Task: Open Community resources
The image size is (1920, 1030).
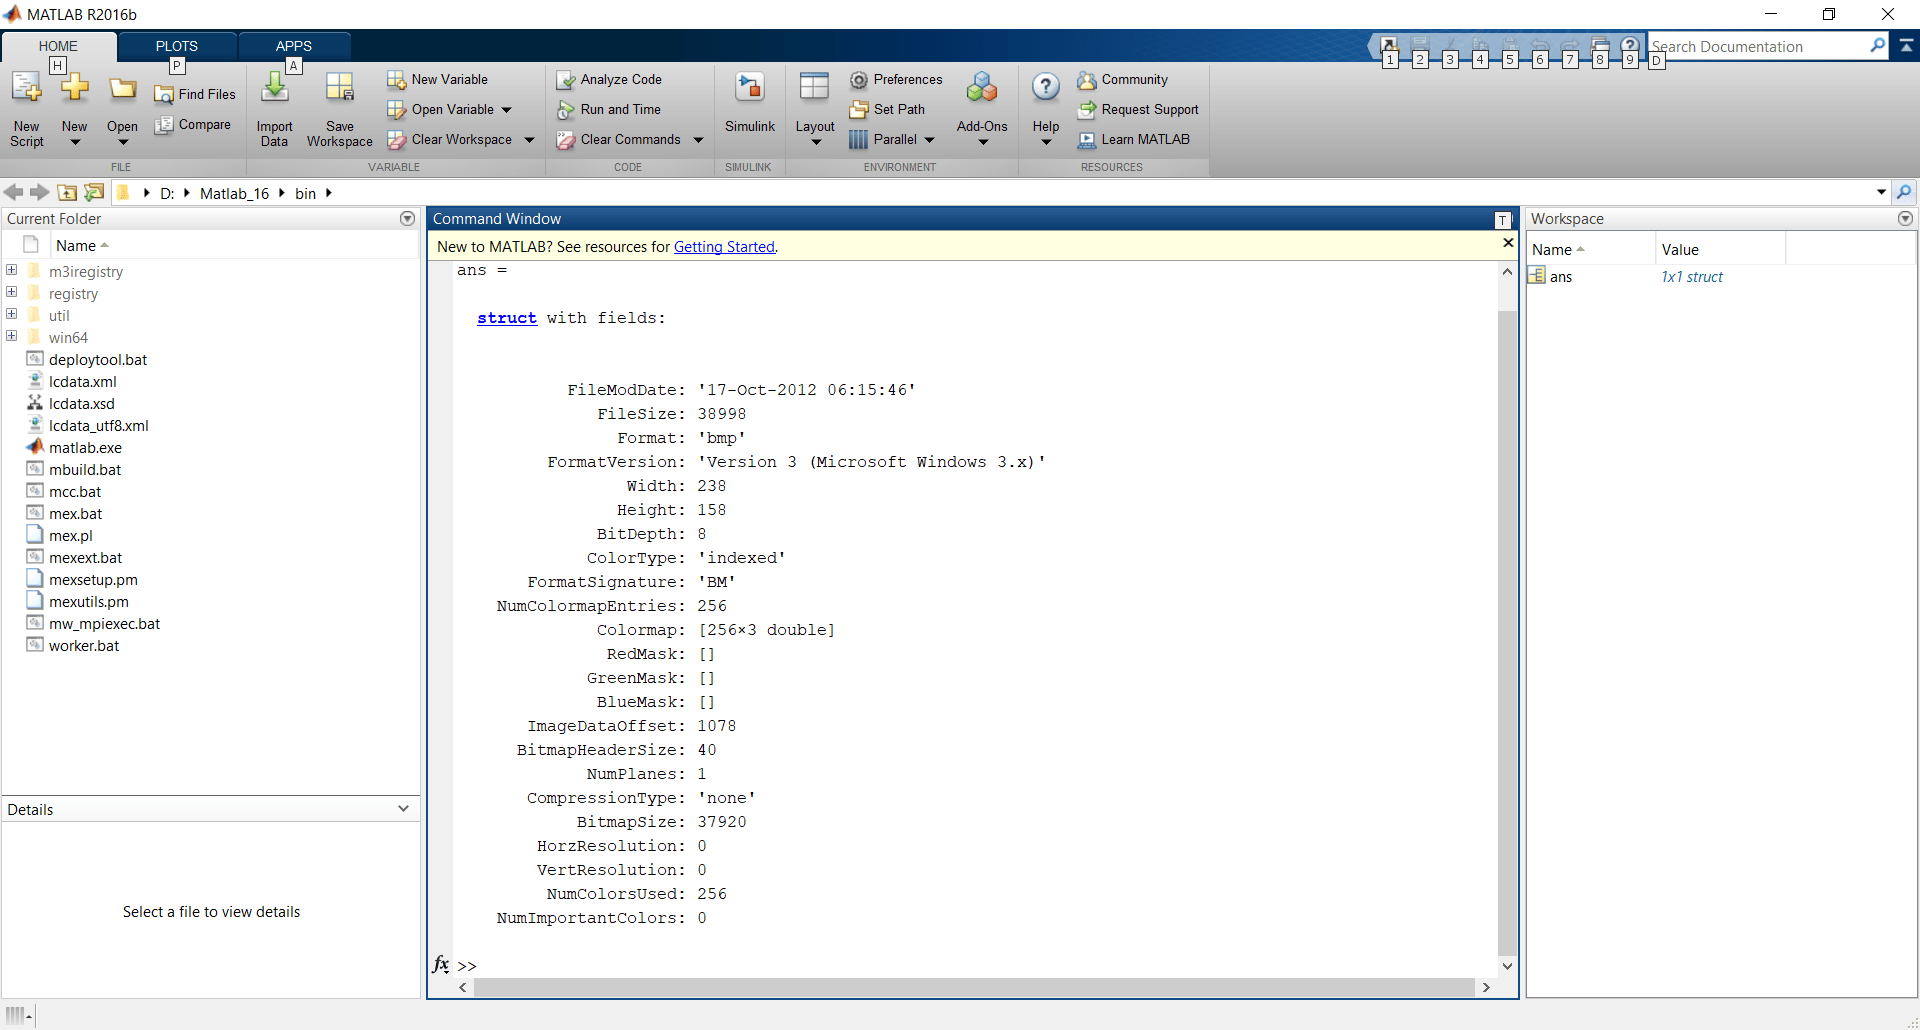Action: (x=1123, y=79)
